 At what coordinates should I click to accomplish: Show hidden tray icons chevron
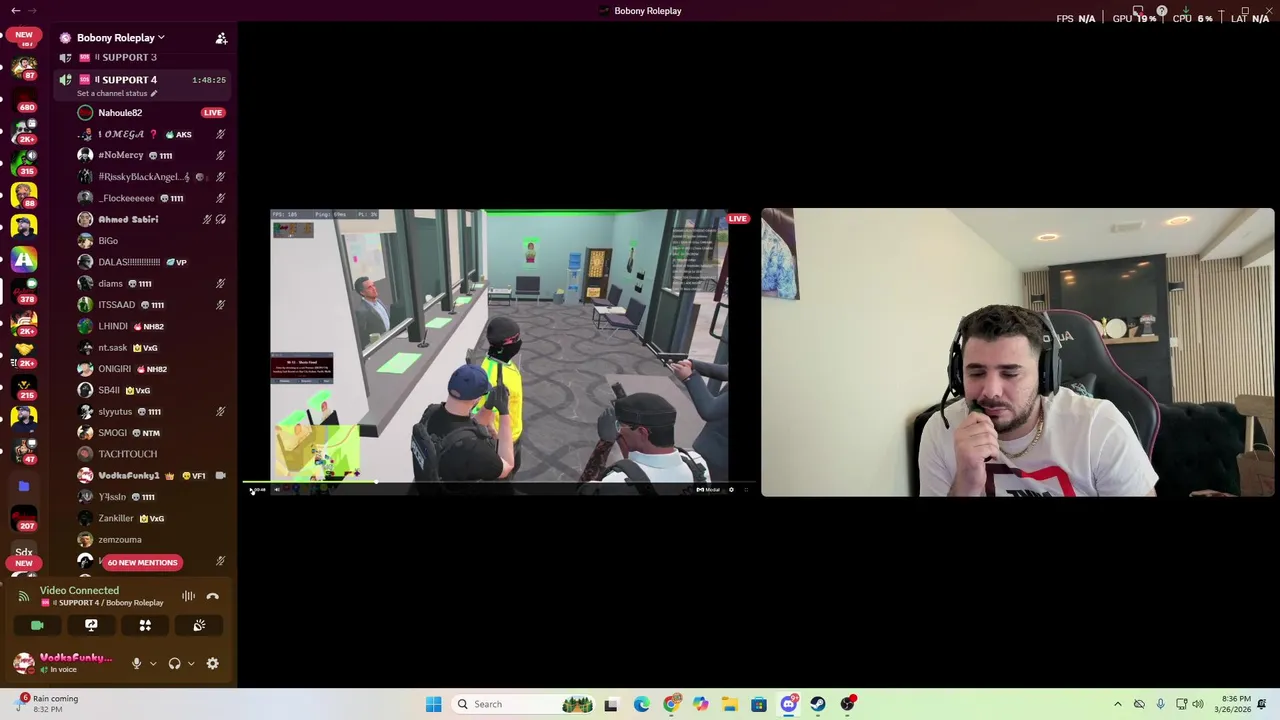click(x=1118, y=705)
